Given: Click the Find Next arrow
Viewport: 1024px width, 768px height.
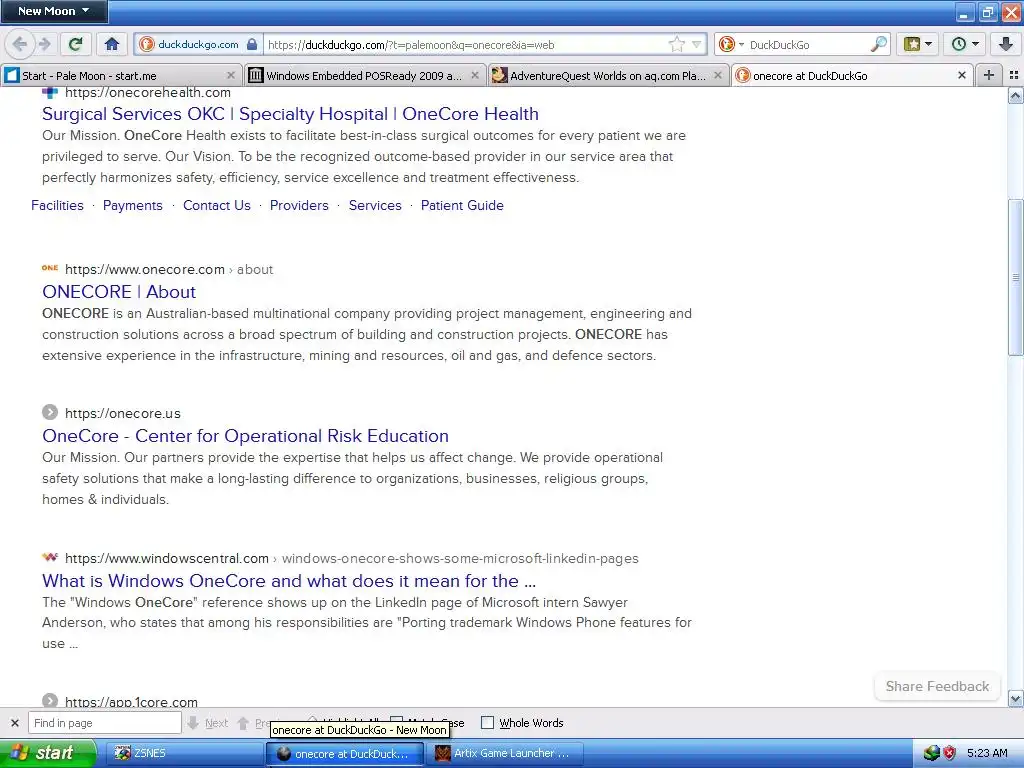Looking at the screenshot, I should (x=208, y=723).
